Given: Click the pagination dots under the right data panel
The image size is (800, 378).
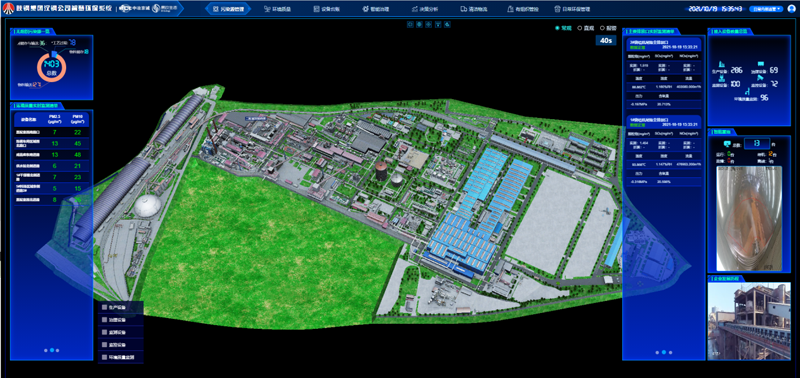Looking at the screenshot, I should point(663,352).
